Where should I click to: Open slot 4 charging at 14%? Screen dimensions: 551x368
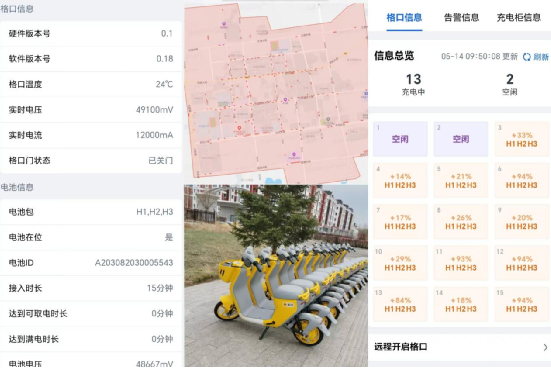pyautogui.click(x=400, y=180)
